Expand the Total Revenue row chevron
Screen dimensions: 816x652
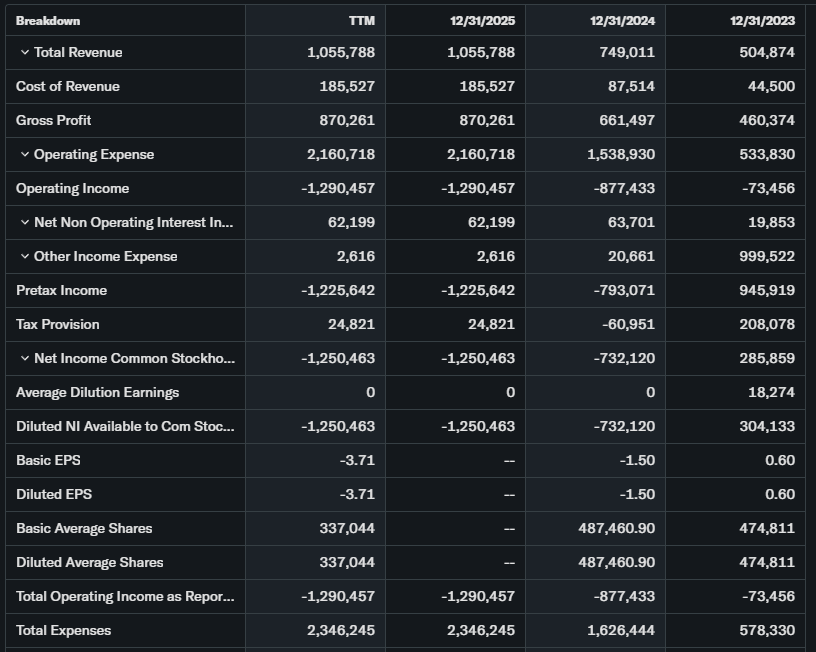coord(24,52)
